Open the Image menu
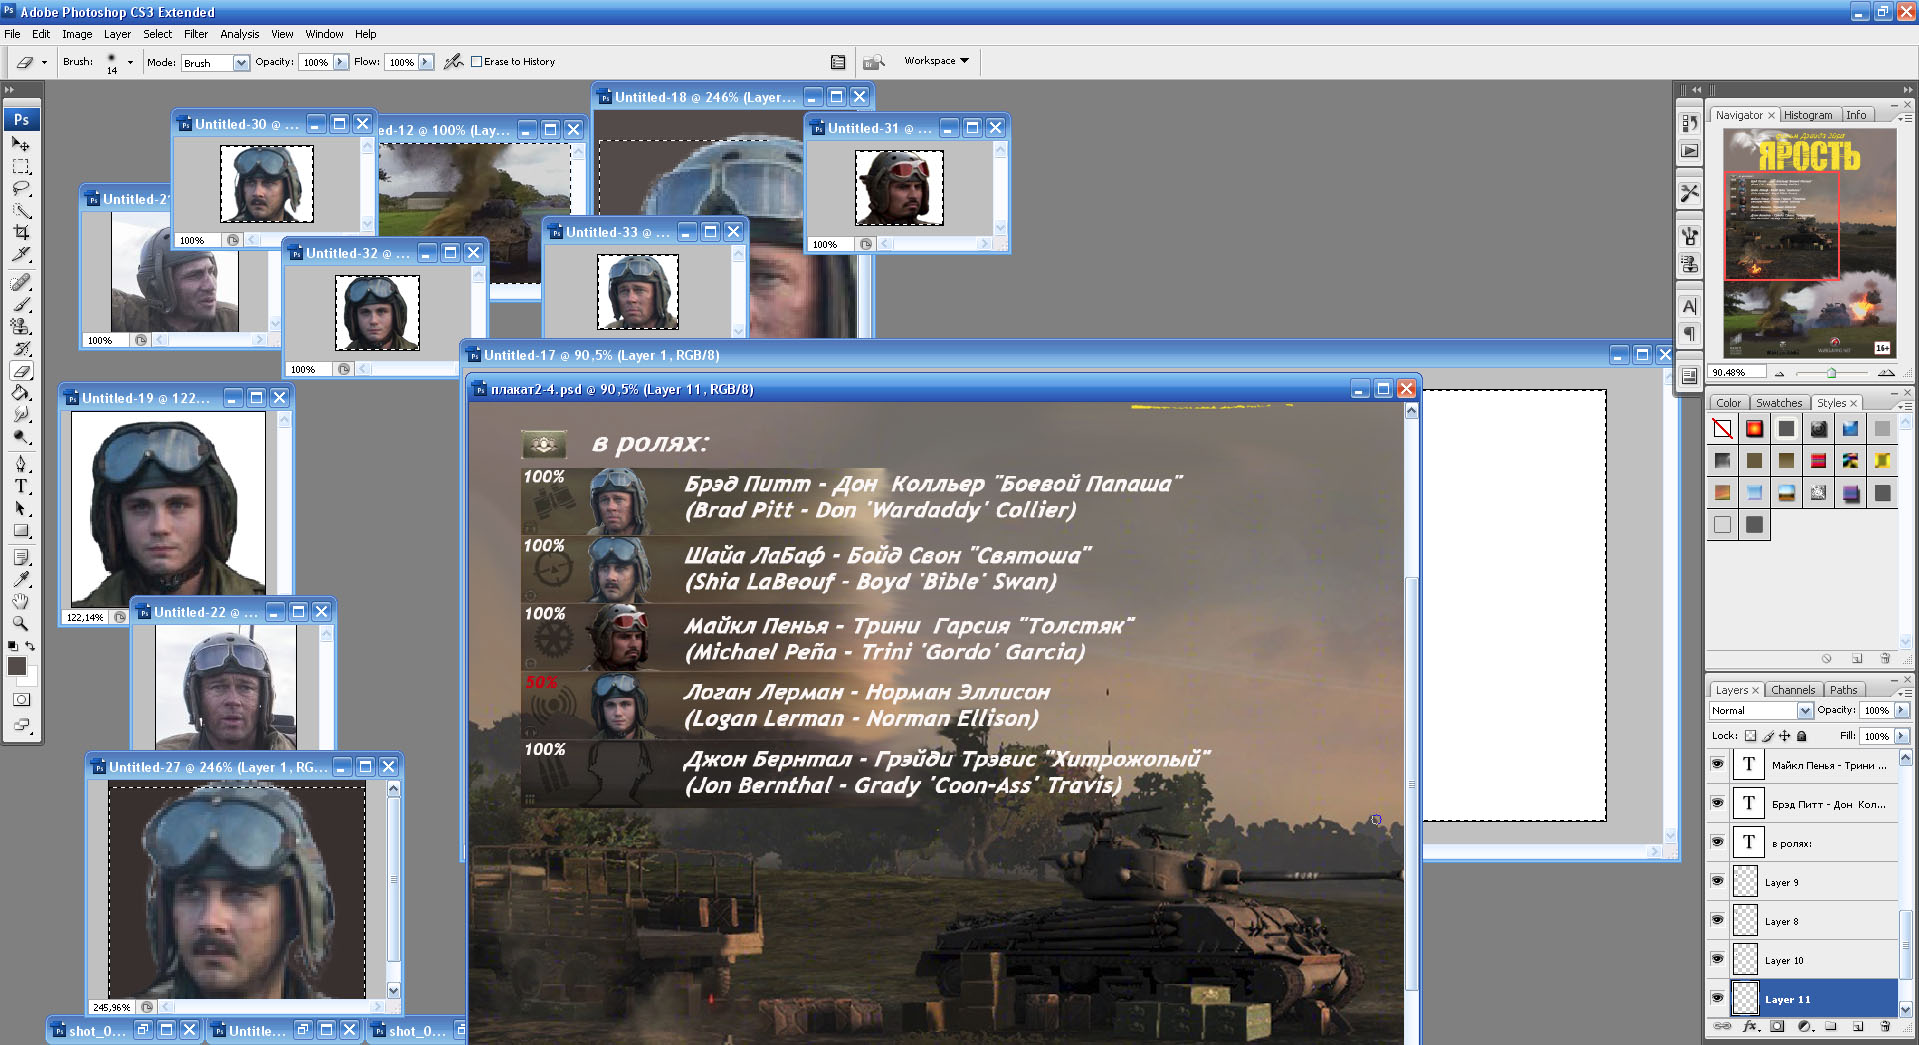Viewport: 1919px width, 1045px height. [77, 34]
